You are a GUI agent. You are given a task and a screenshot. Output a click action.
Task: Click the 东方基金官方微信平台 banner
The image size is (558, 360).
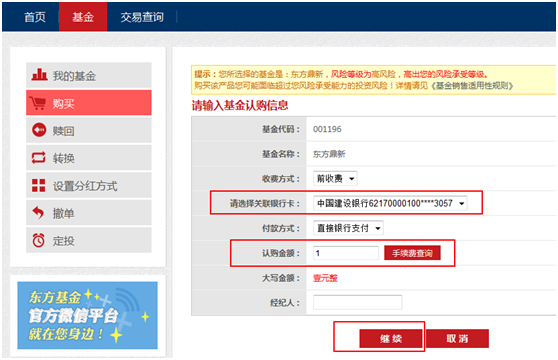click(88, 316)
